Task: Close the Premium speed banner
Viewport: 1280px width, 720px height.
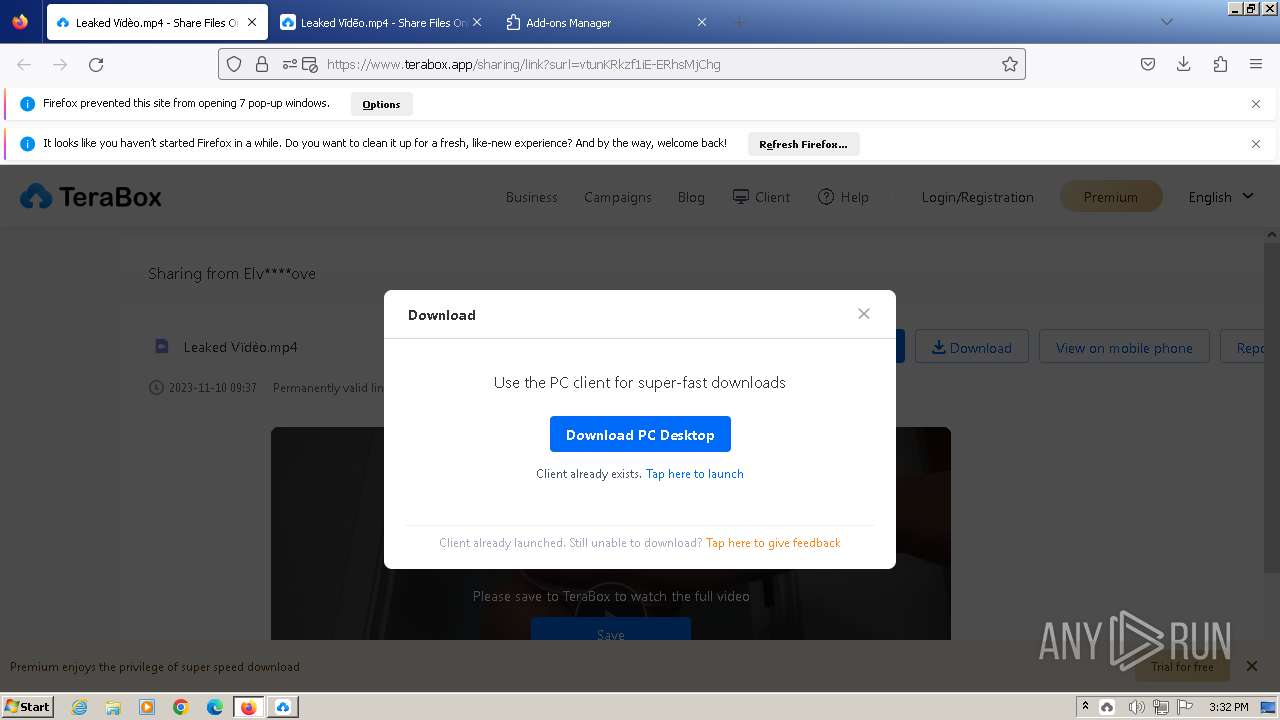Action: [1251, 666]
